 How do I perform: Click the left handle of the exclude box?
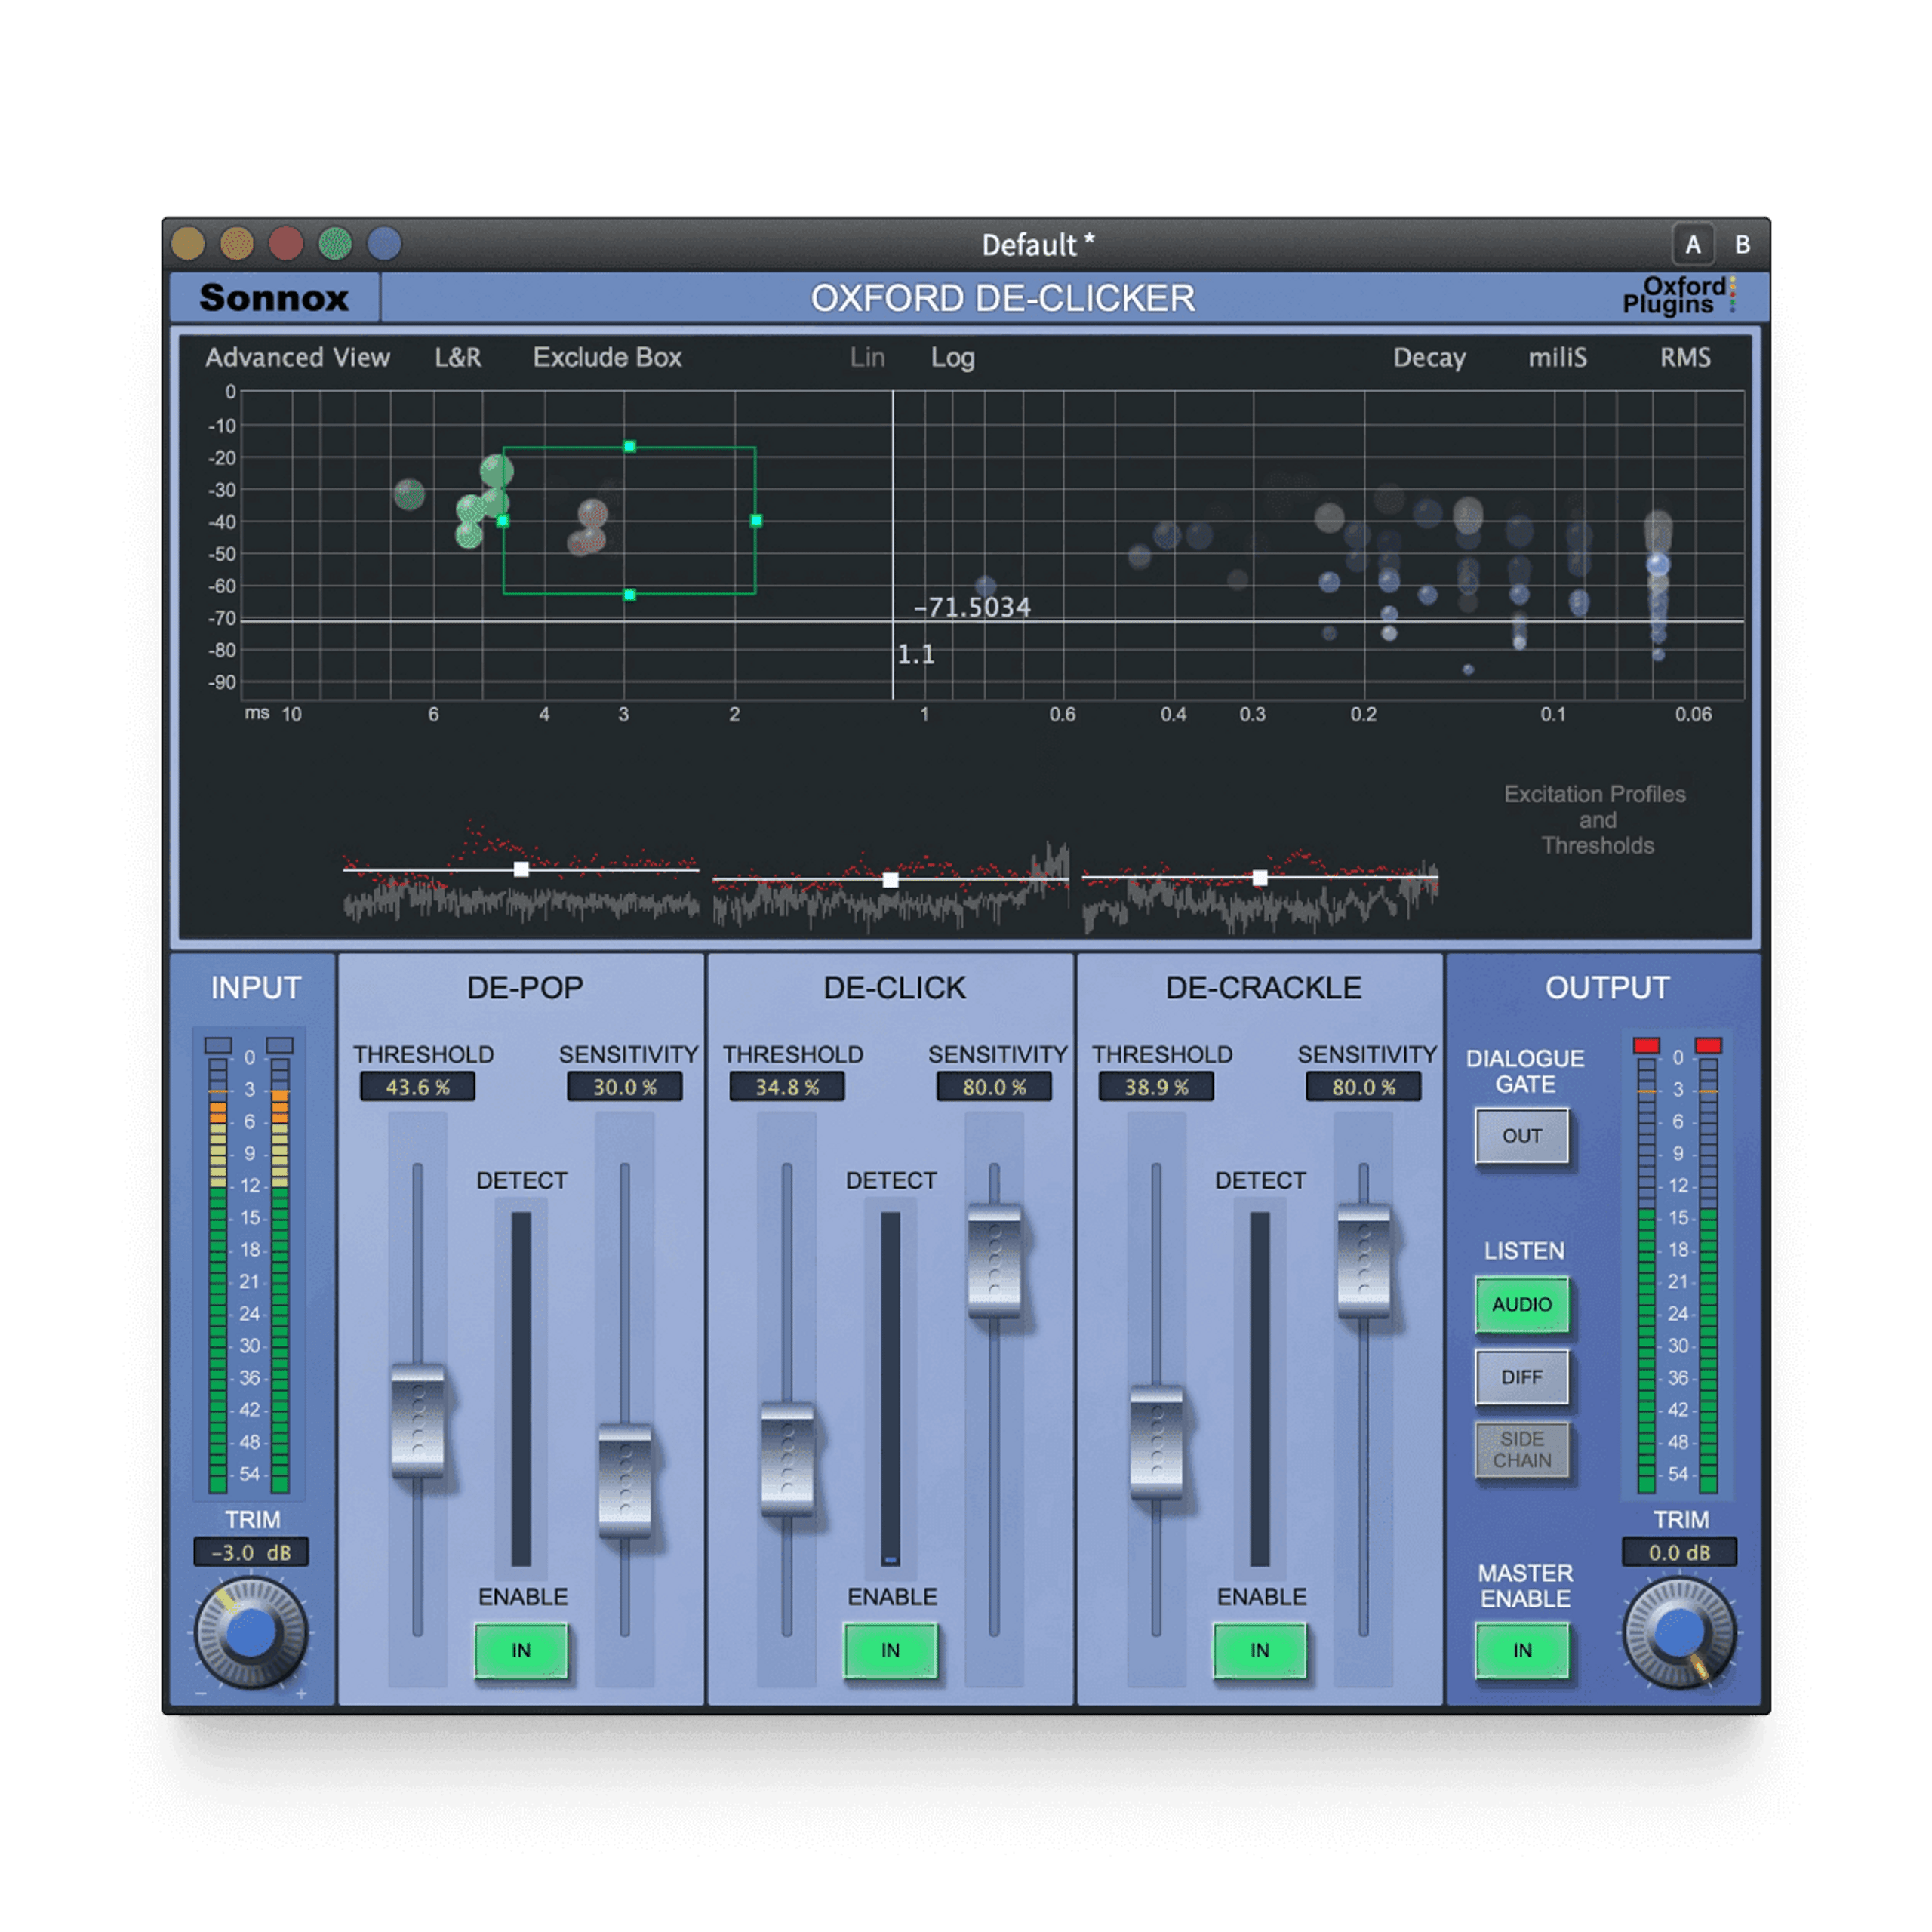pos(503,521)
